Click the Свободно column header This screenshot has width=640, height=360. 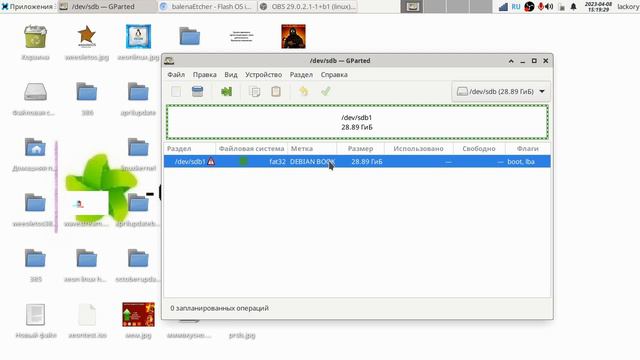(479, 149)
